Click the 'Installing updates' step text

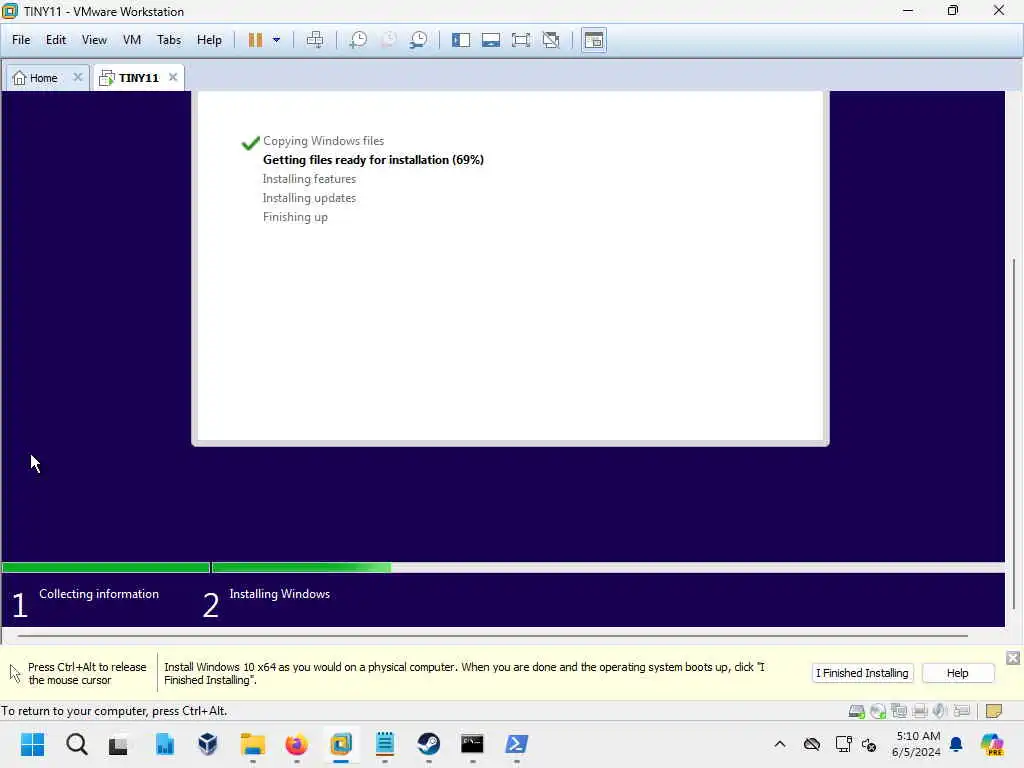pos(309,198)
